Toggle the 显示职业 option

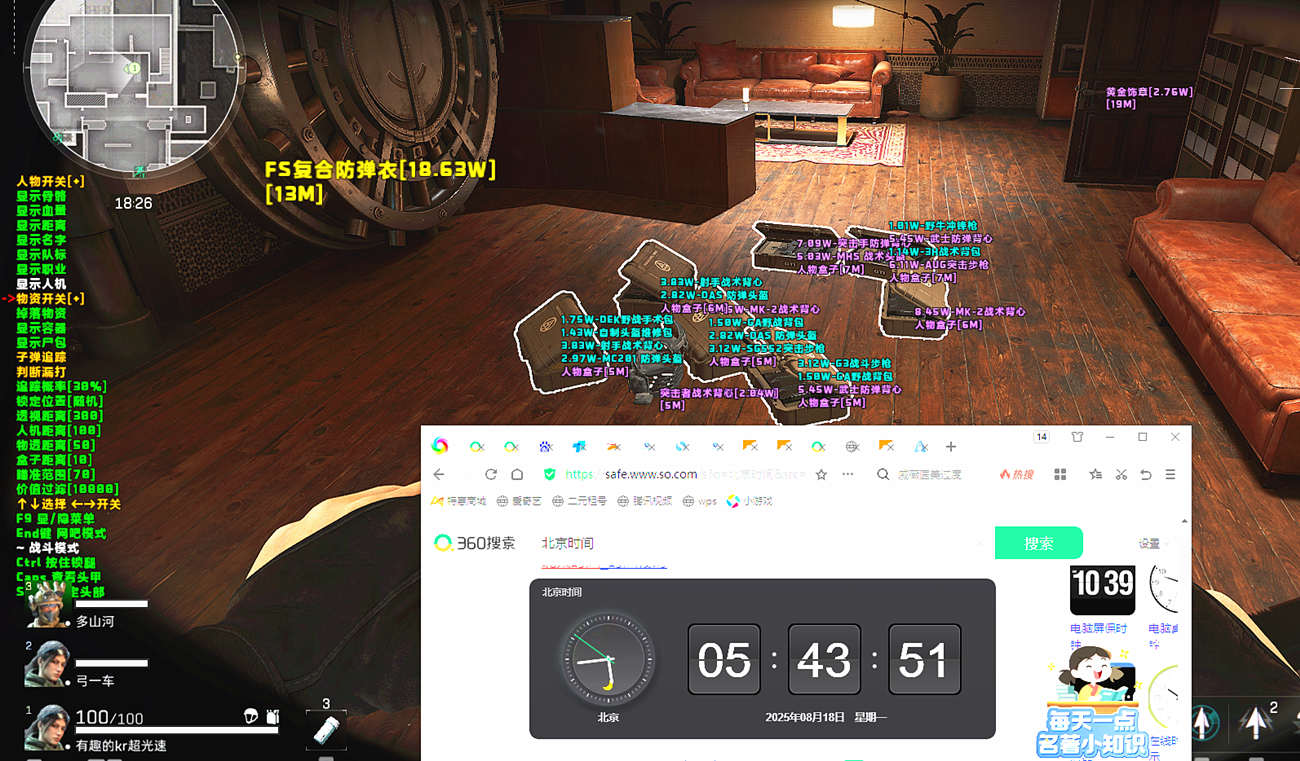pyautogui.click(x=41, y=269)
